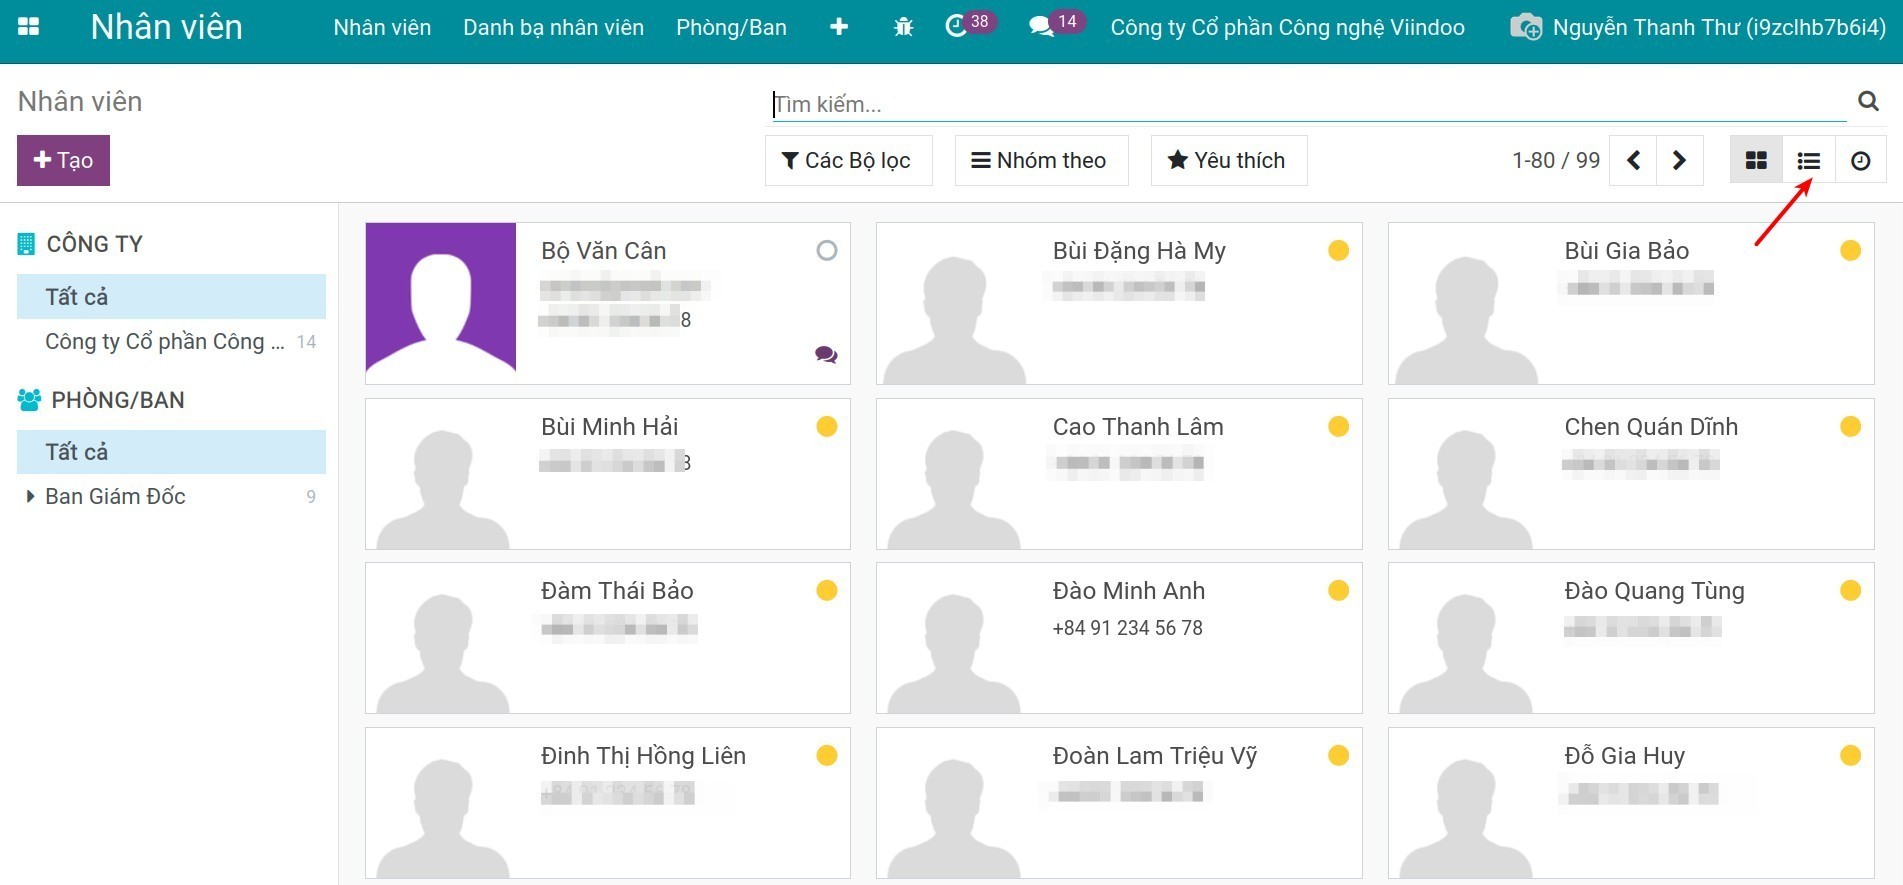The width and height of the screenshot is (1903, 885).
Task: Open the debug bug icon menu
Action: (903, 27)
